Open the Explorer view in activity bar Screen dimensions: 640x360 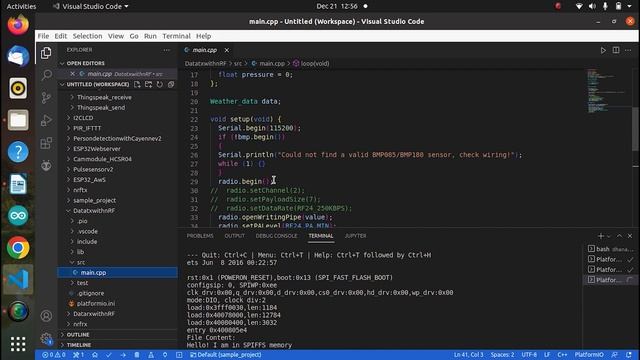click(x=46, y=53)
